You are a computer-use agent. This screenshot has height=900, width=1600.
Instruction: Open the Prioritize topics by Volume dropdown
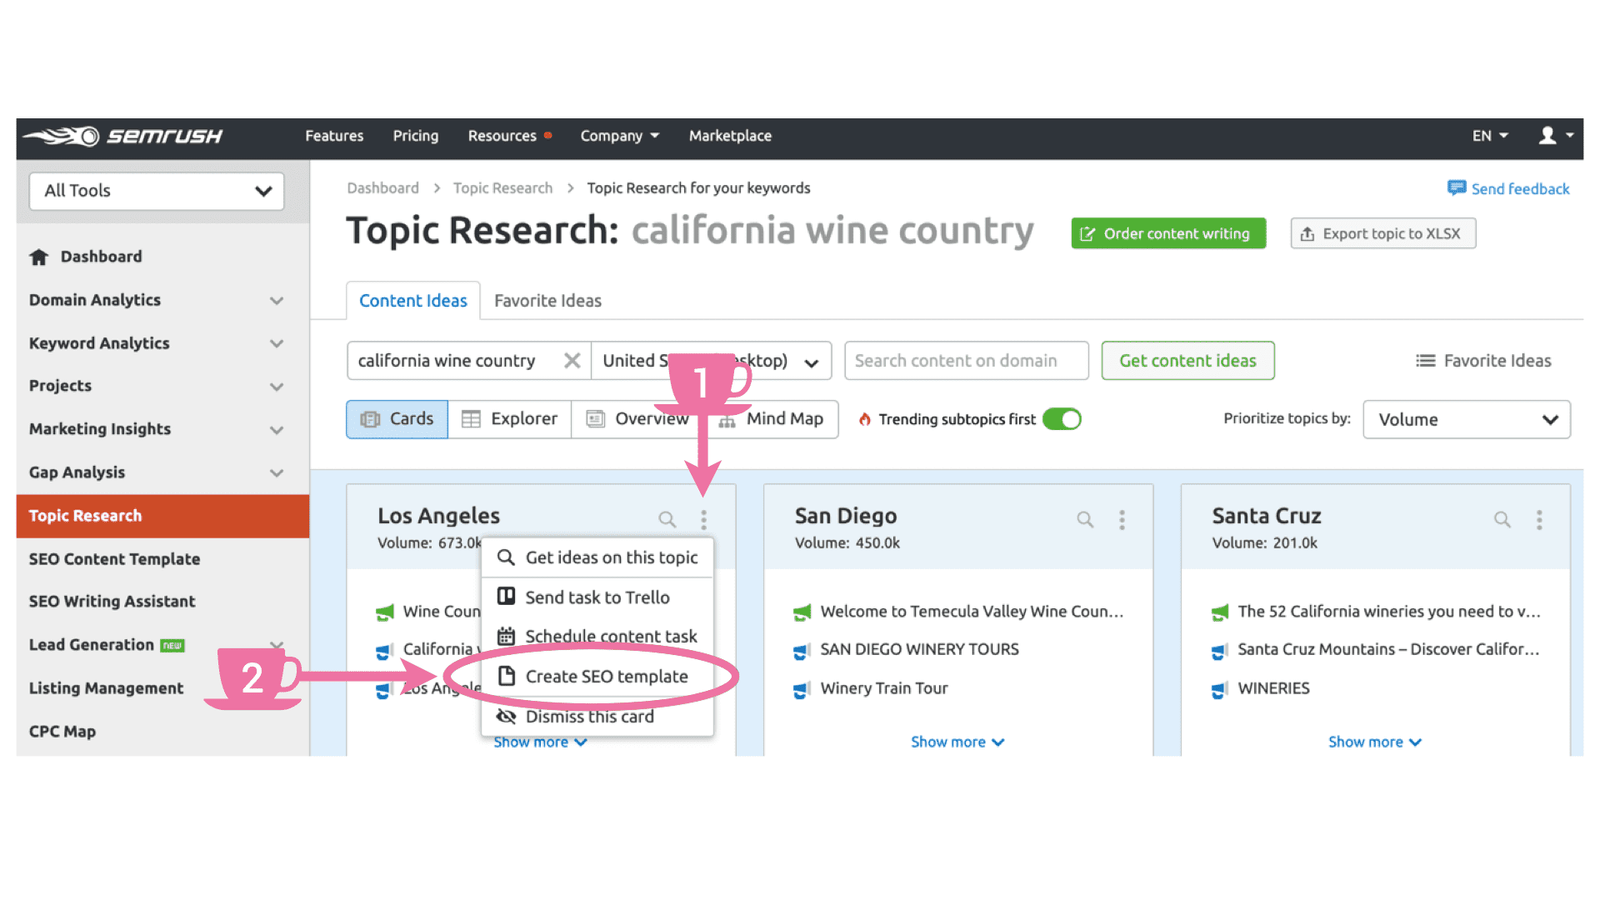click(1466, 419)
